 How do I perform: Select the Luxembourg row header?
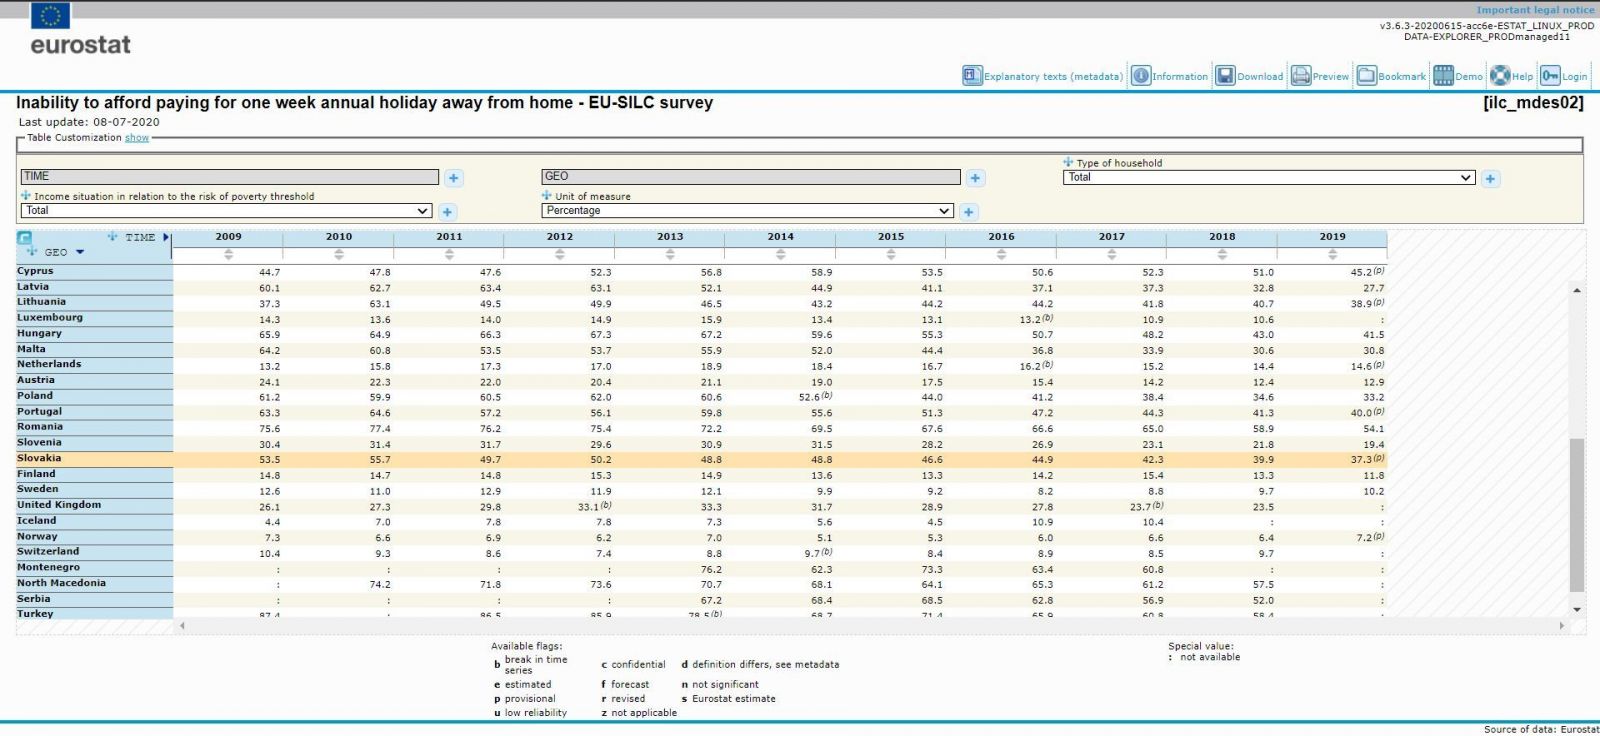point(95,318)
